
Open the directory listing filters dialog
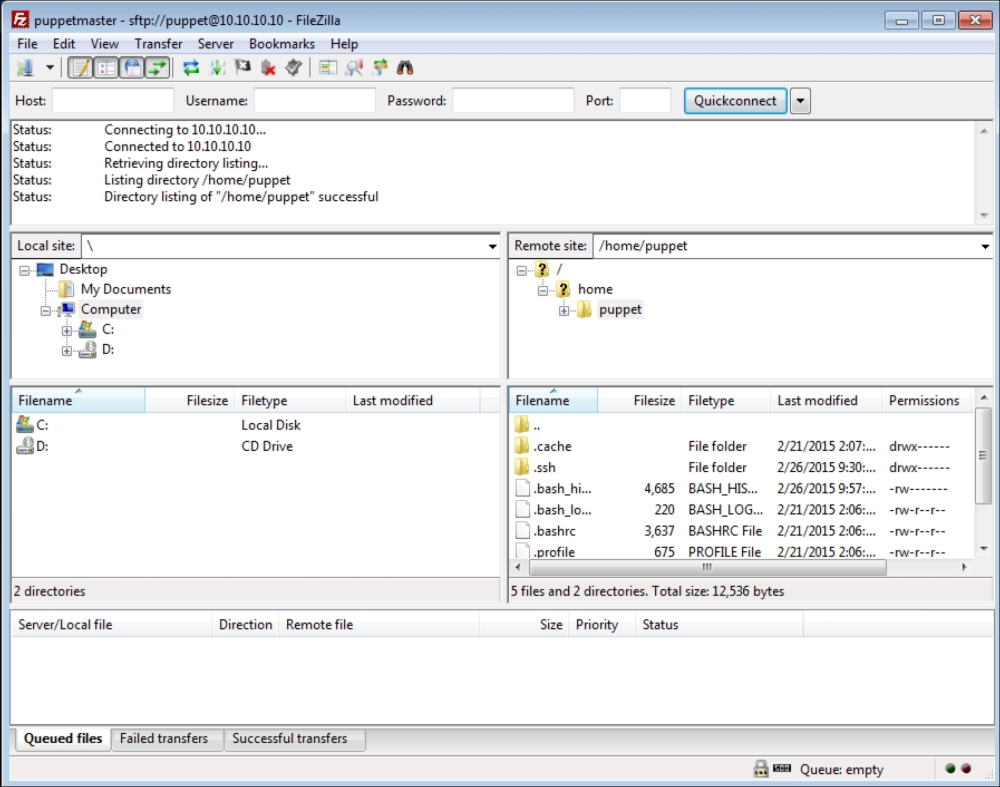[x=328, y=68]
